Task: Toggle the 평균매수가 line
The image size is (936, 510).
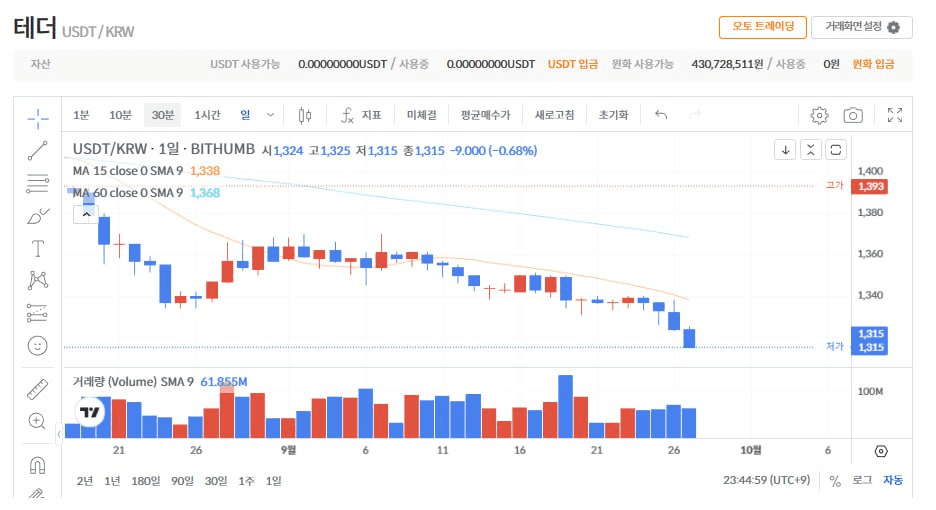Action: (485, 115)
